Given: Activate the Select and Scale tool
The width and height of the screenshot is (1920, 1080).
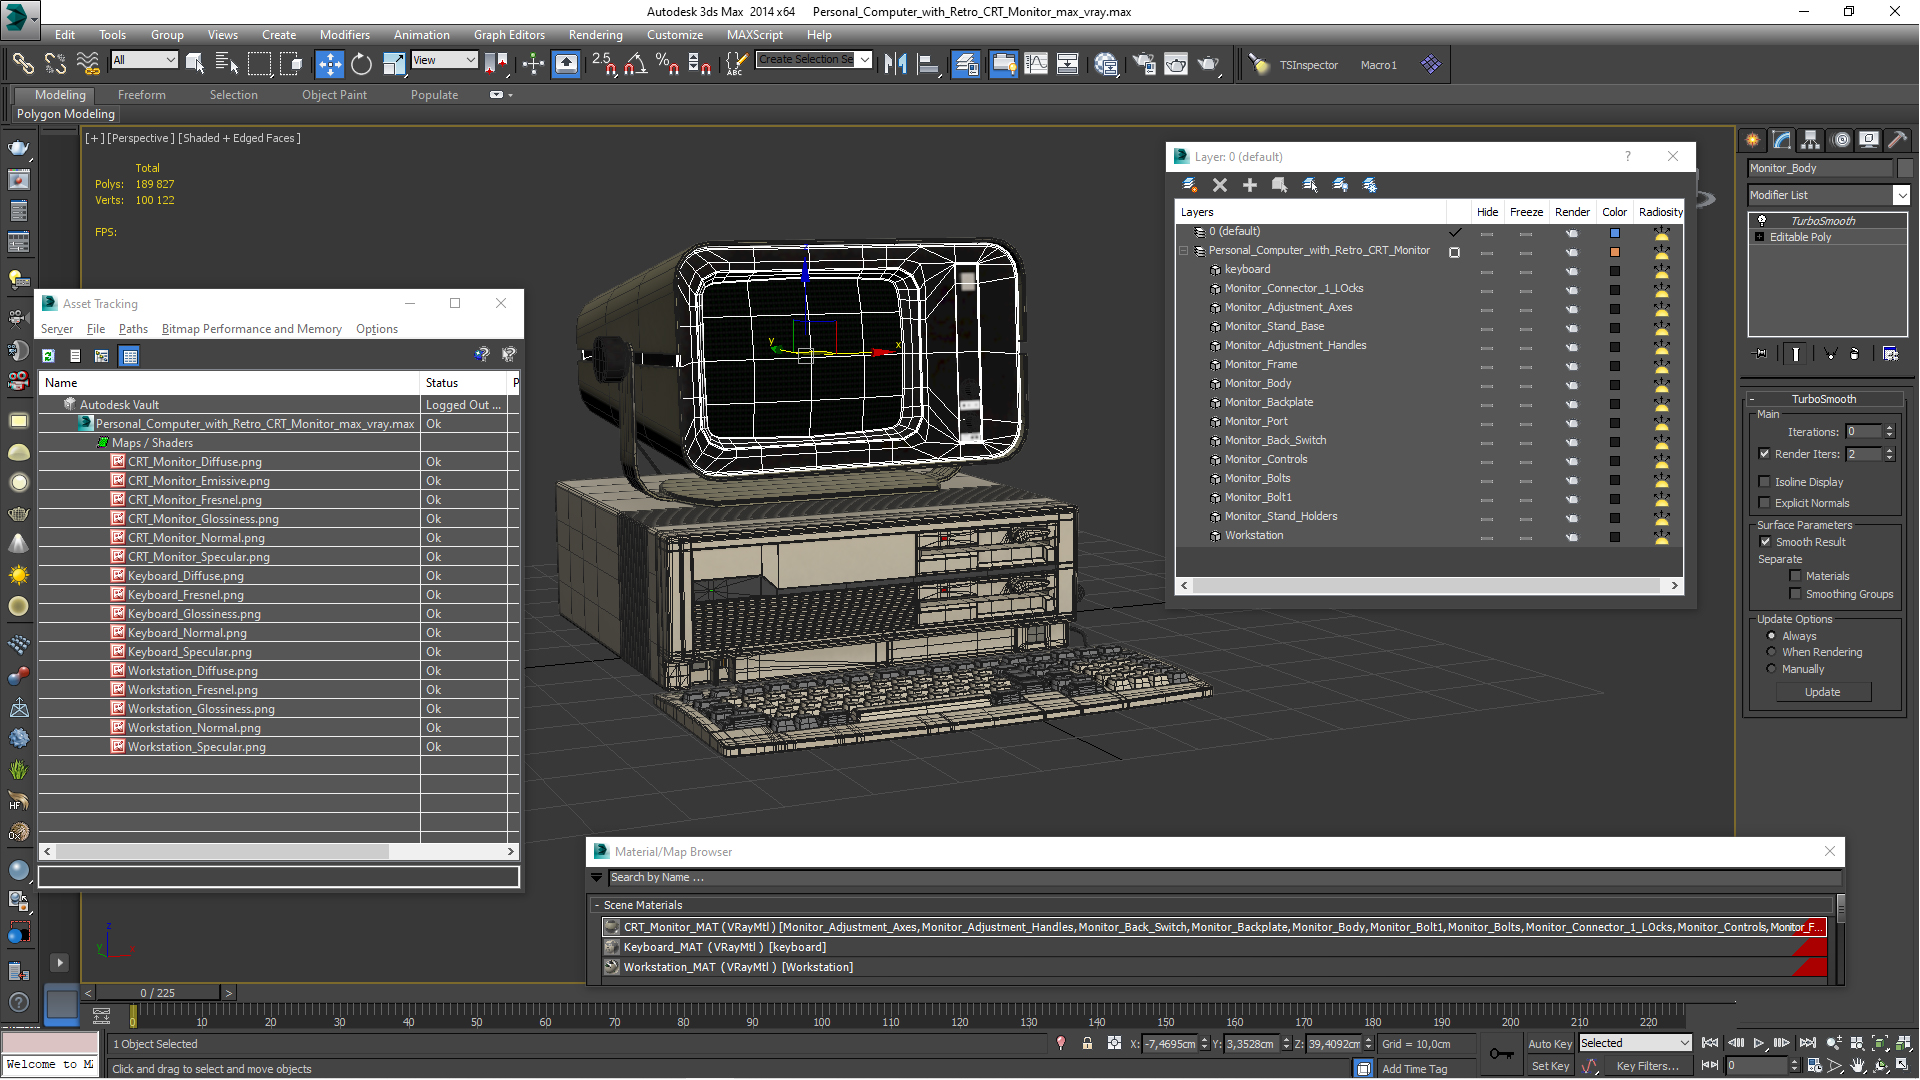Looking at the screenshot, I should [394, 64].
